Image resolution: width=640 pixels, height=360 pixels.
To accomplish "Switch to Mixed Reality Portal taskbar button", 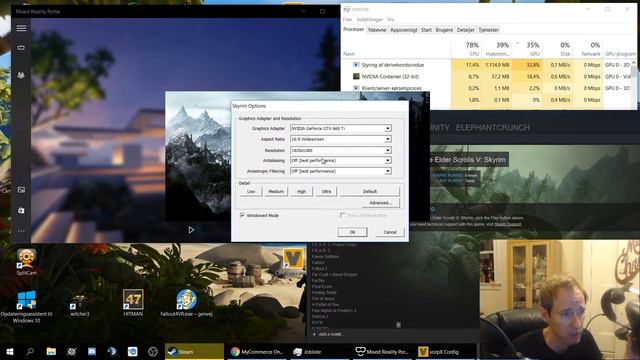I will coord(382,351).
